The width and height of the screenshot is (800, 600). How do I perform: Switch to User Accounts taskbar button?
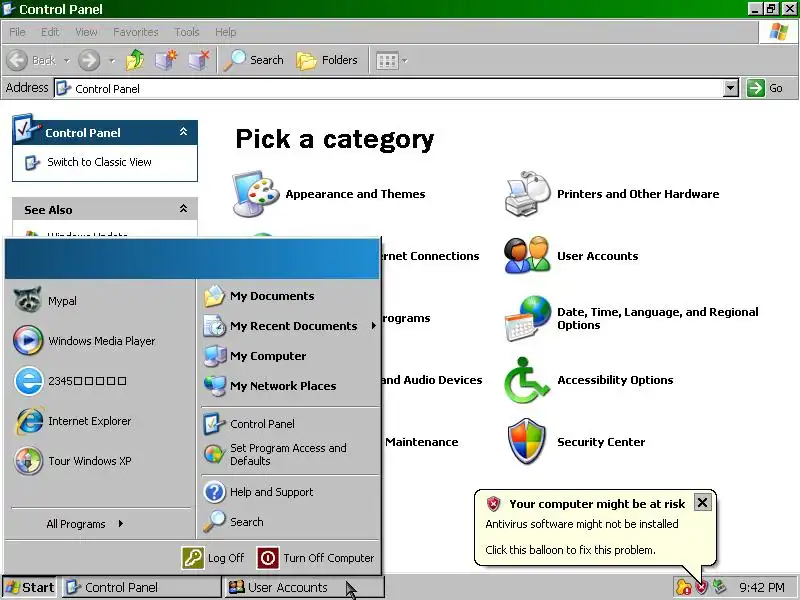click(x=304, y=587)
